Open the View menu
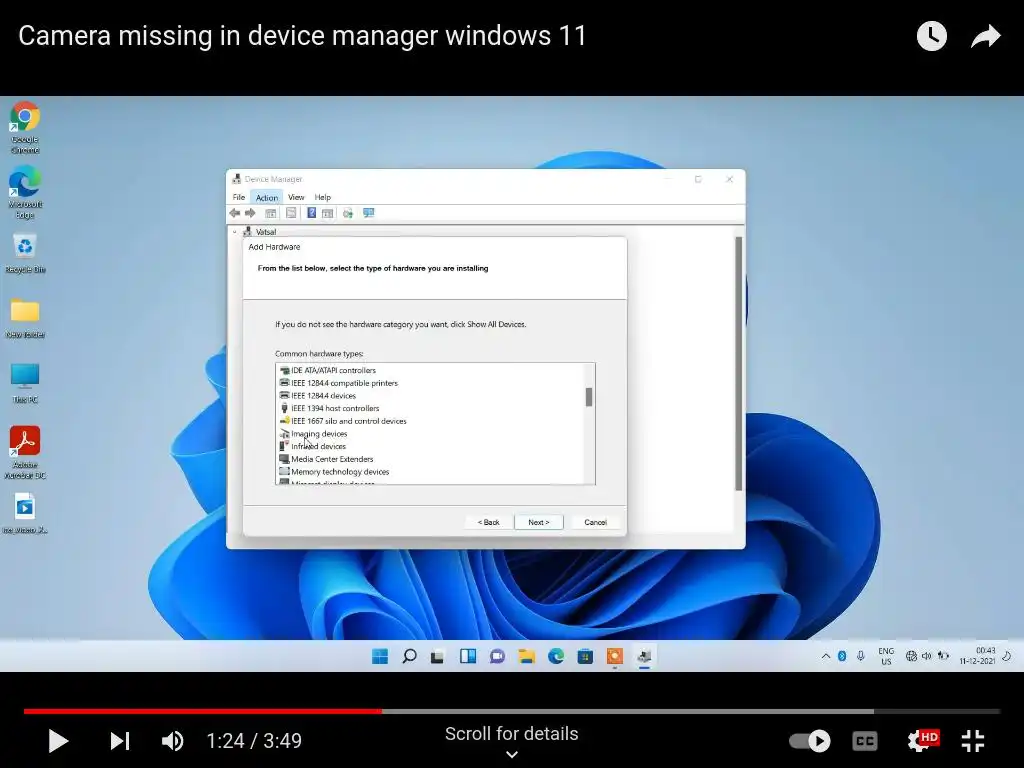Screen dimensions: 1024x768 pos(296,197)
